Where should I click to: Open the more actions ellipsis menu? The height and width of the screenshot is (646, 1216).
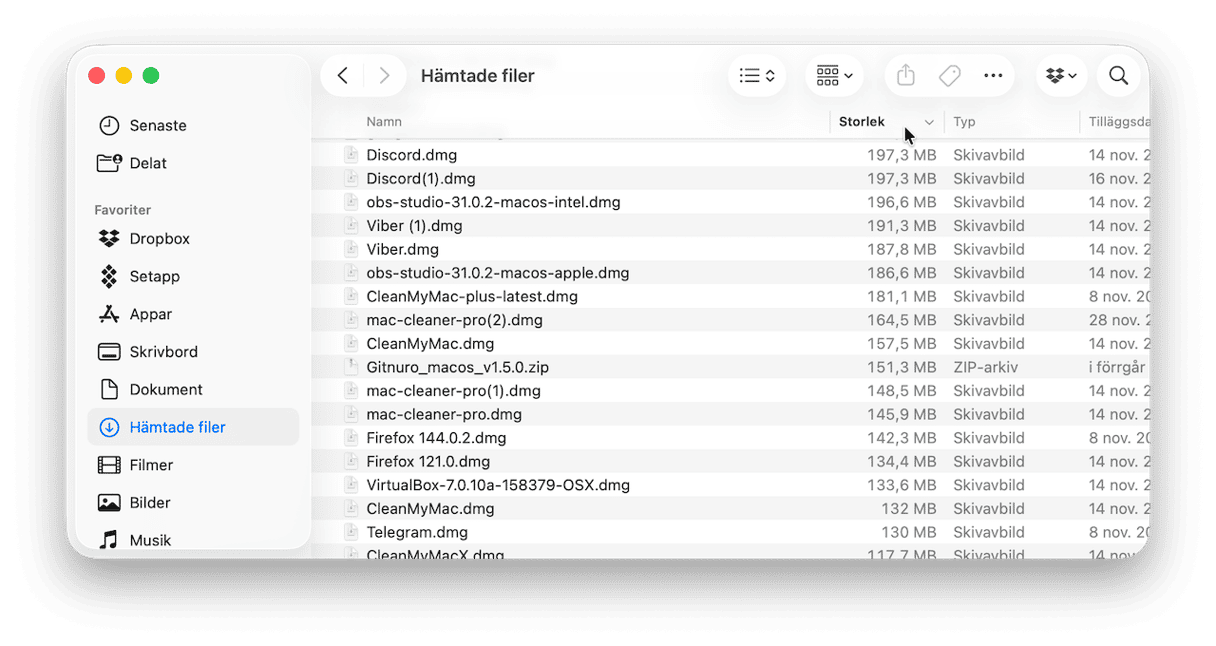tap(993, 76)
